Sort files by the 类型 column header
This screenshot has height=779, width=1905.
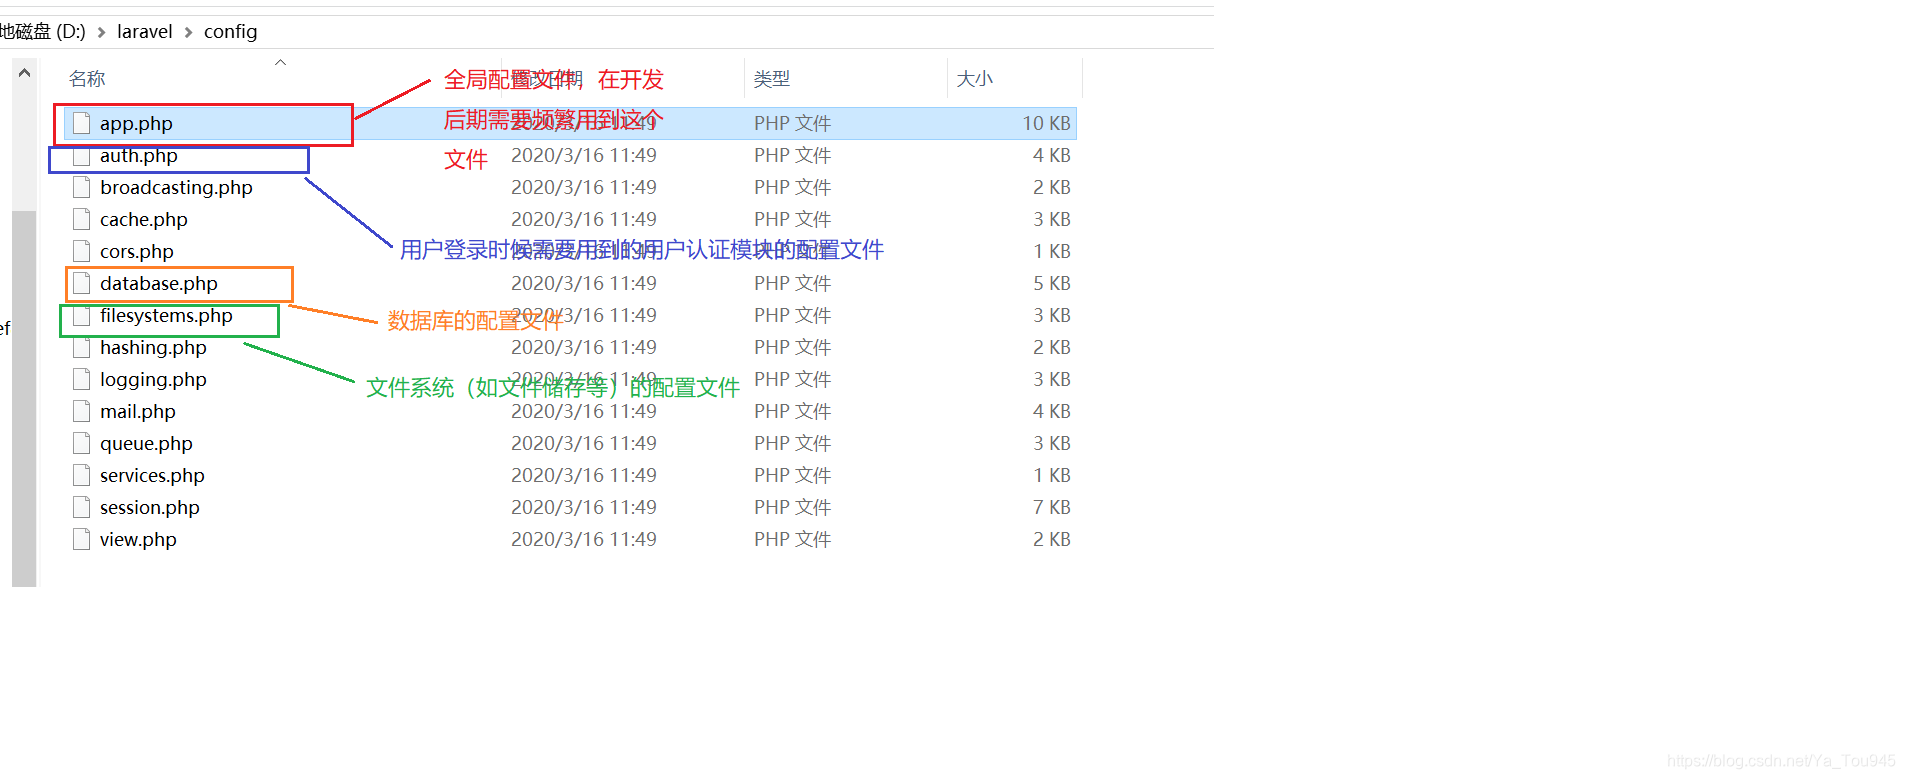tap(772, 78)
